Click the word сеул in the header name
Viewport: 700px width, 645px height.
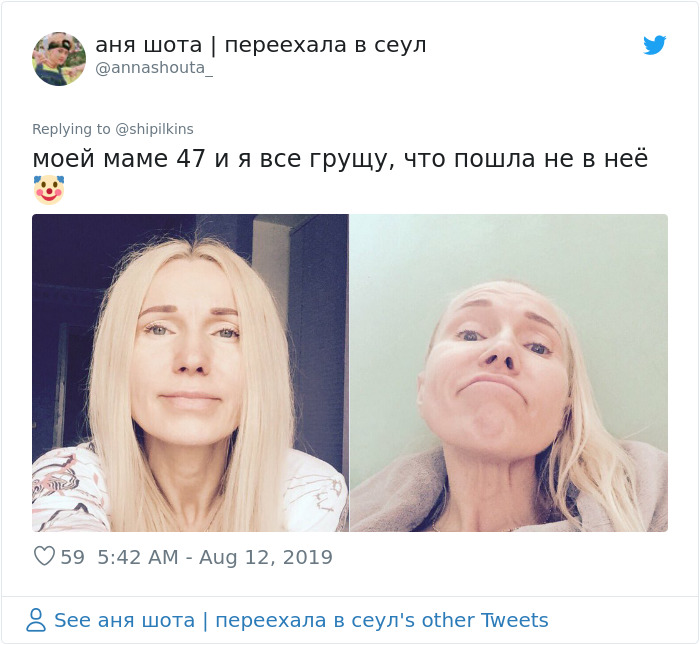point(400,46)
